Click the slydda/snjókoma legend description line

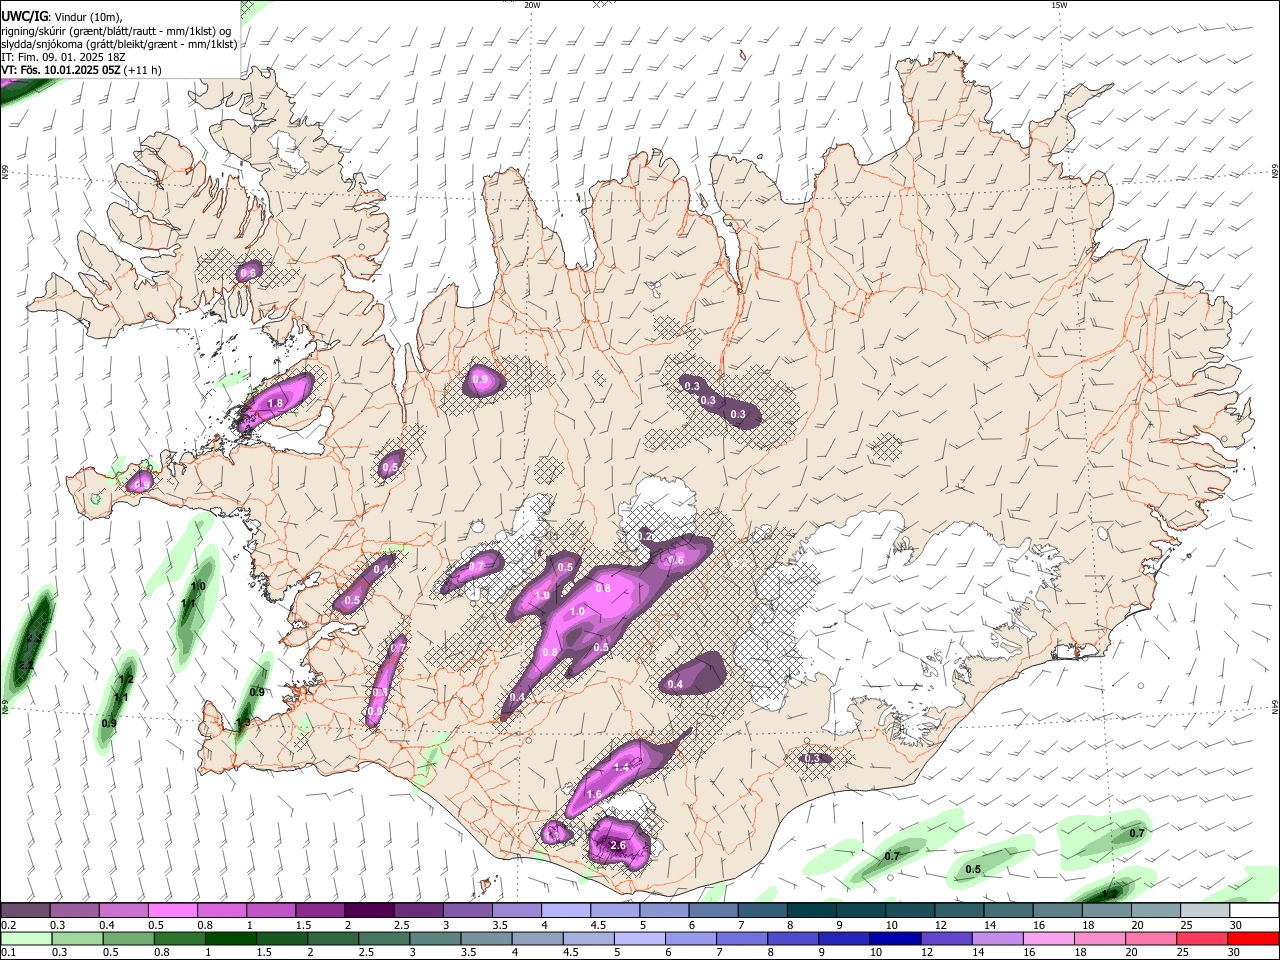[119, 44]
